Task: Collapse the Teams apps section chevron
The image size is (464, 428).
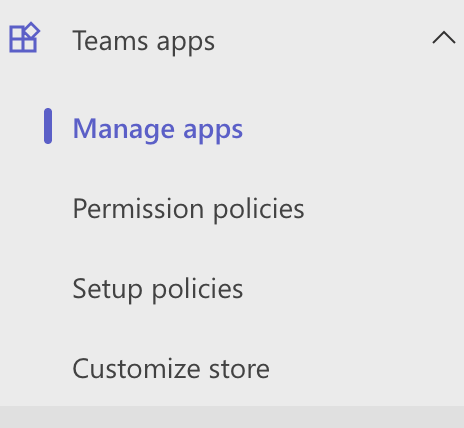Action: pyautogui.click(x=444, y=37)
